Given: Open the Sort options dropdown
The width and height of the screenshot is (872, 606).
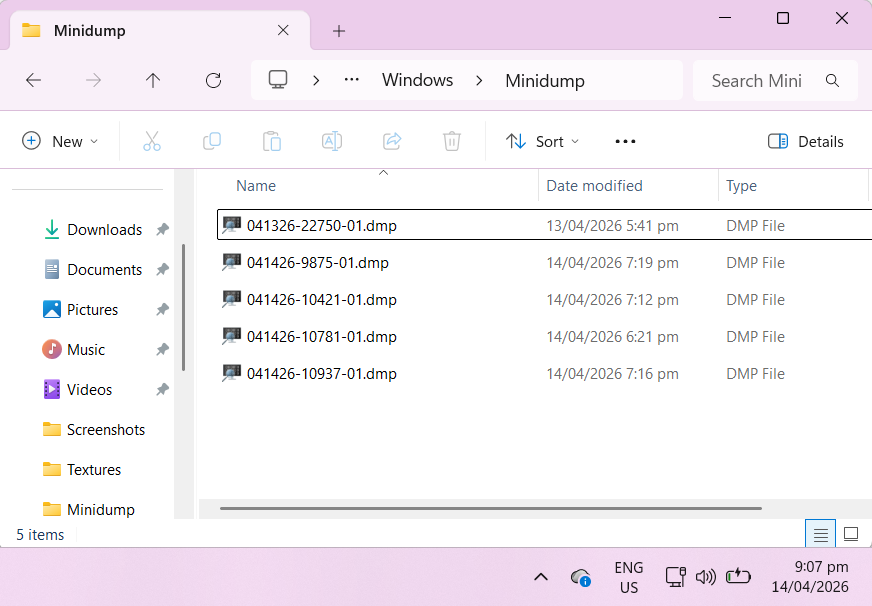Looking at the screenshot, I should (543, 142).
